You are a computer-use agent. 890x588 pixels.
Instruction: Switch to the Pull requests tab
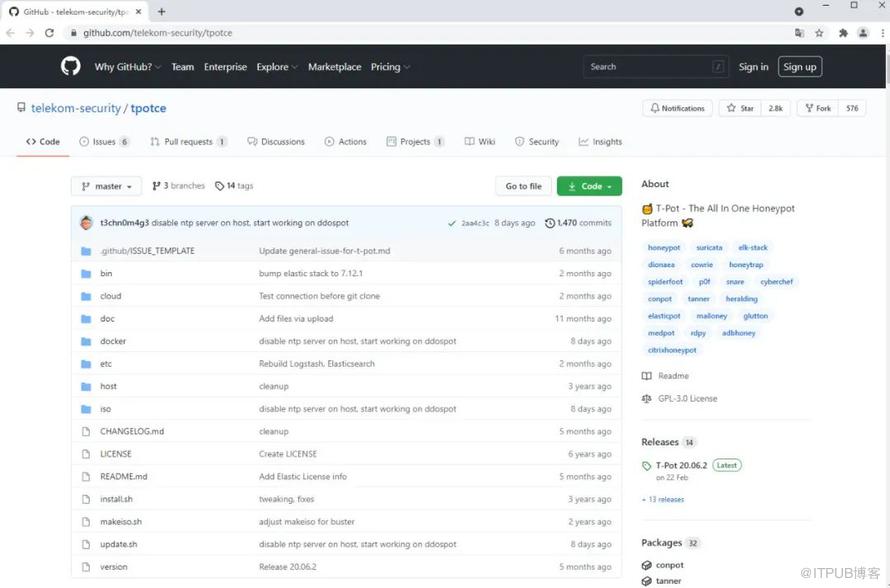(188, 141)
